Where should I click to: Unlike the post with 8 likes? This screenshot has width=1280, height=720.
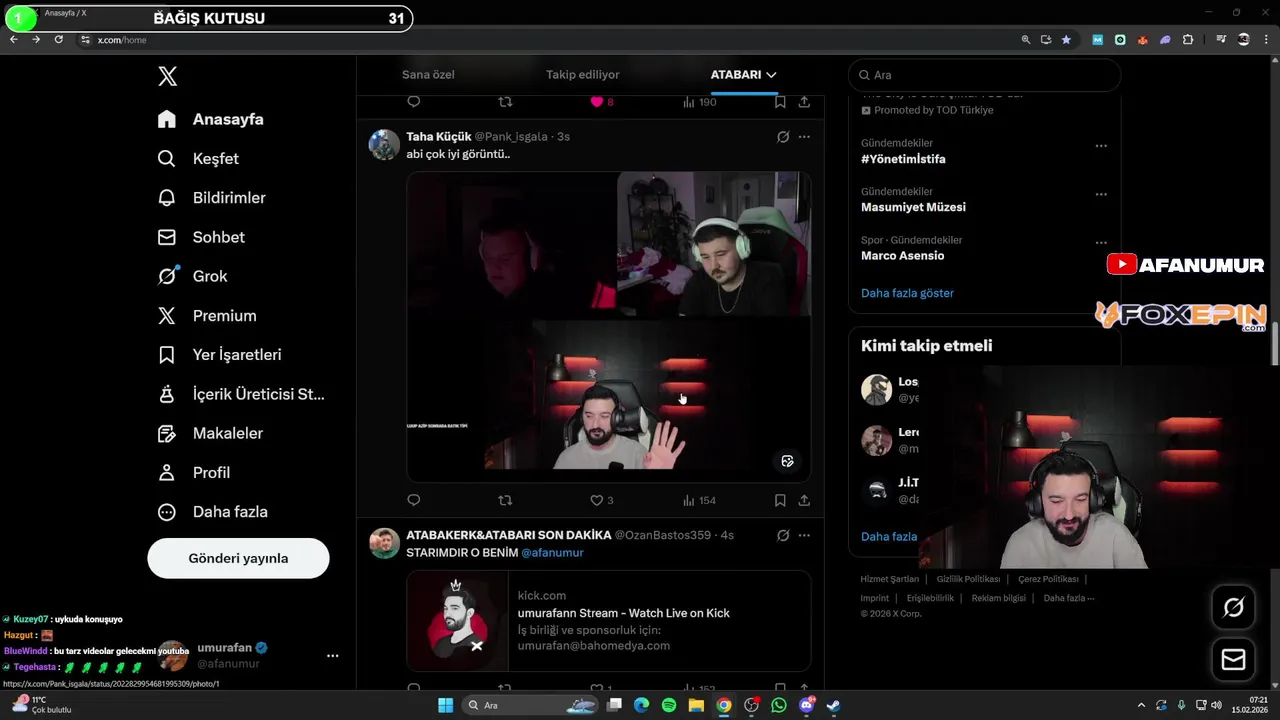601,102
